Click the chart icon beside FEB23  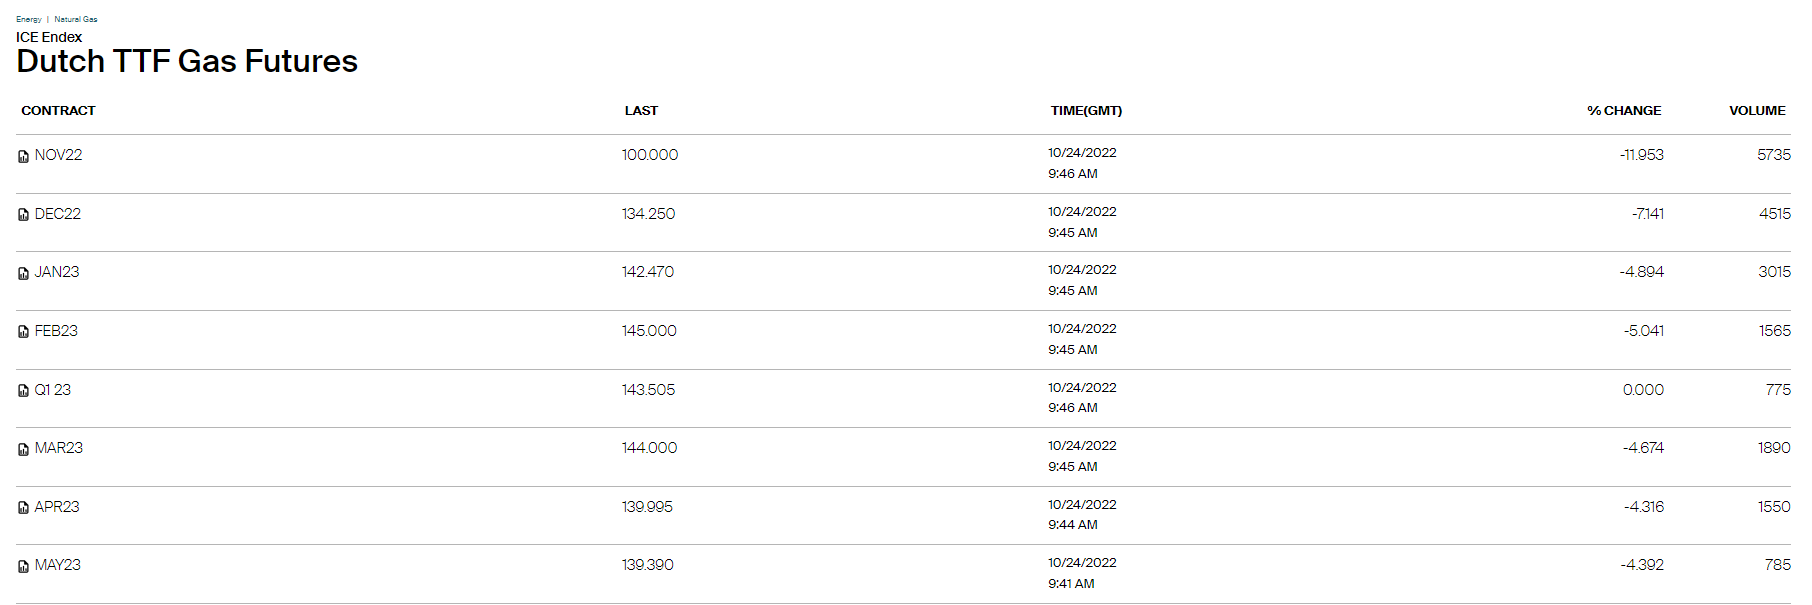(x=23, y=332)
